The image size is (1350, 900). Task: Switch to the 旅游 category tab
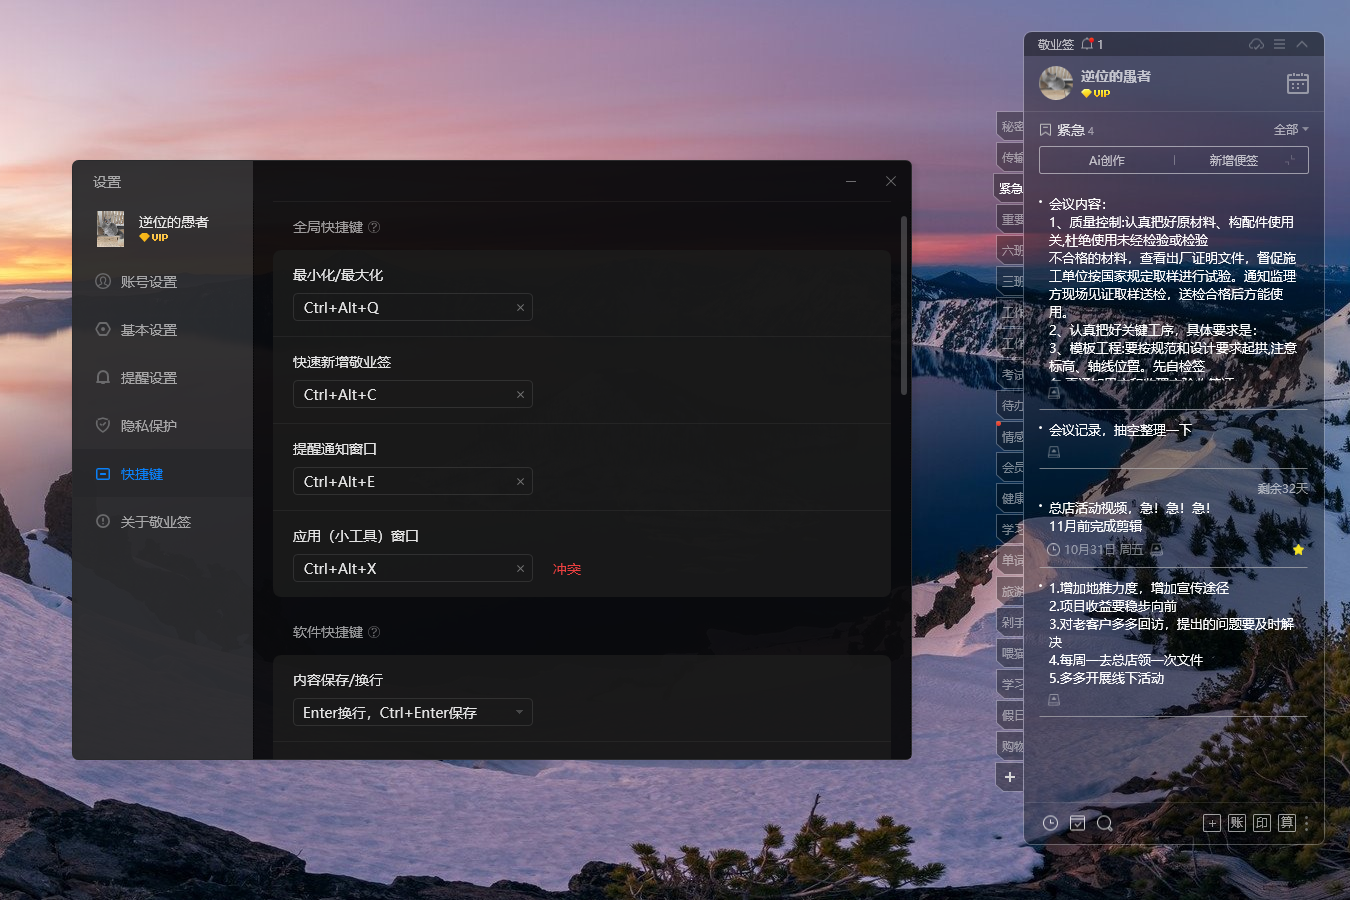[1011, 592]
